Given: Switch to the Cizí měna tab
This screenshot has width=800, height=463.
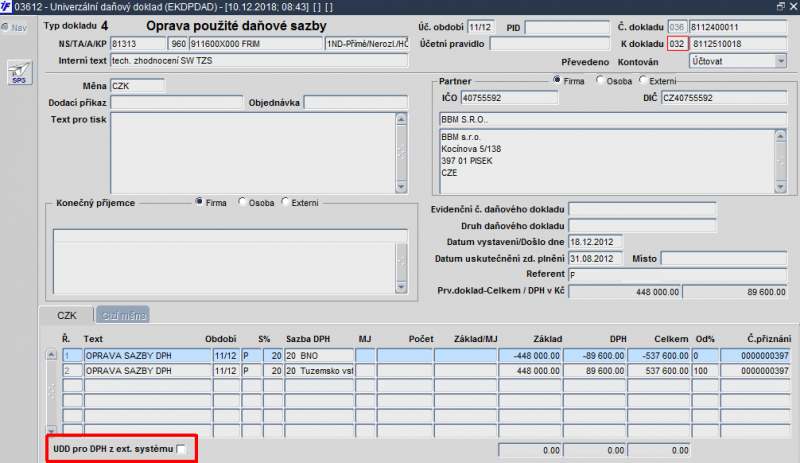Looking at the screenshot, I should tap(123, 315).
